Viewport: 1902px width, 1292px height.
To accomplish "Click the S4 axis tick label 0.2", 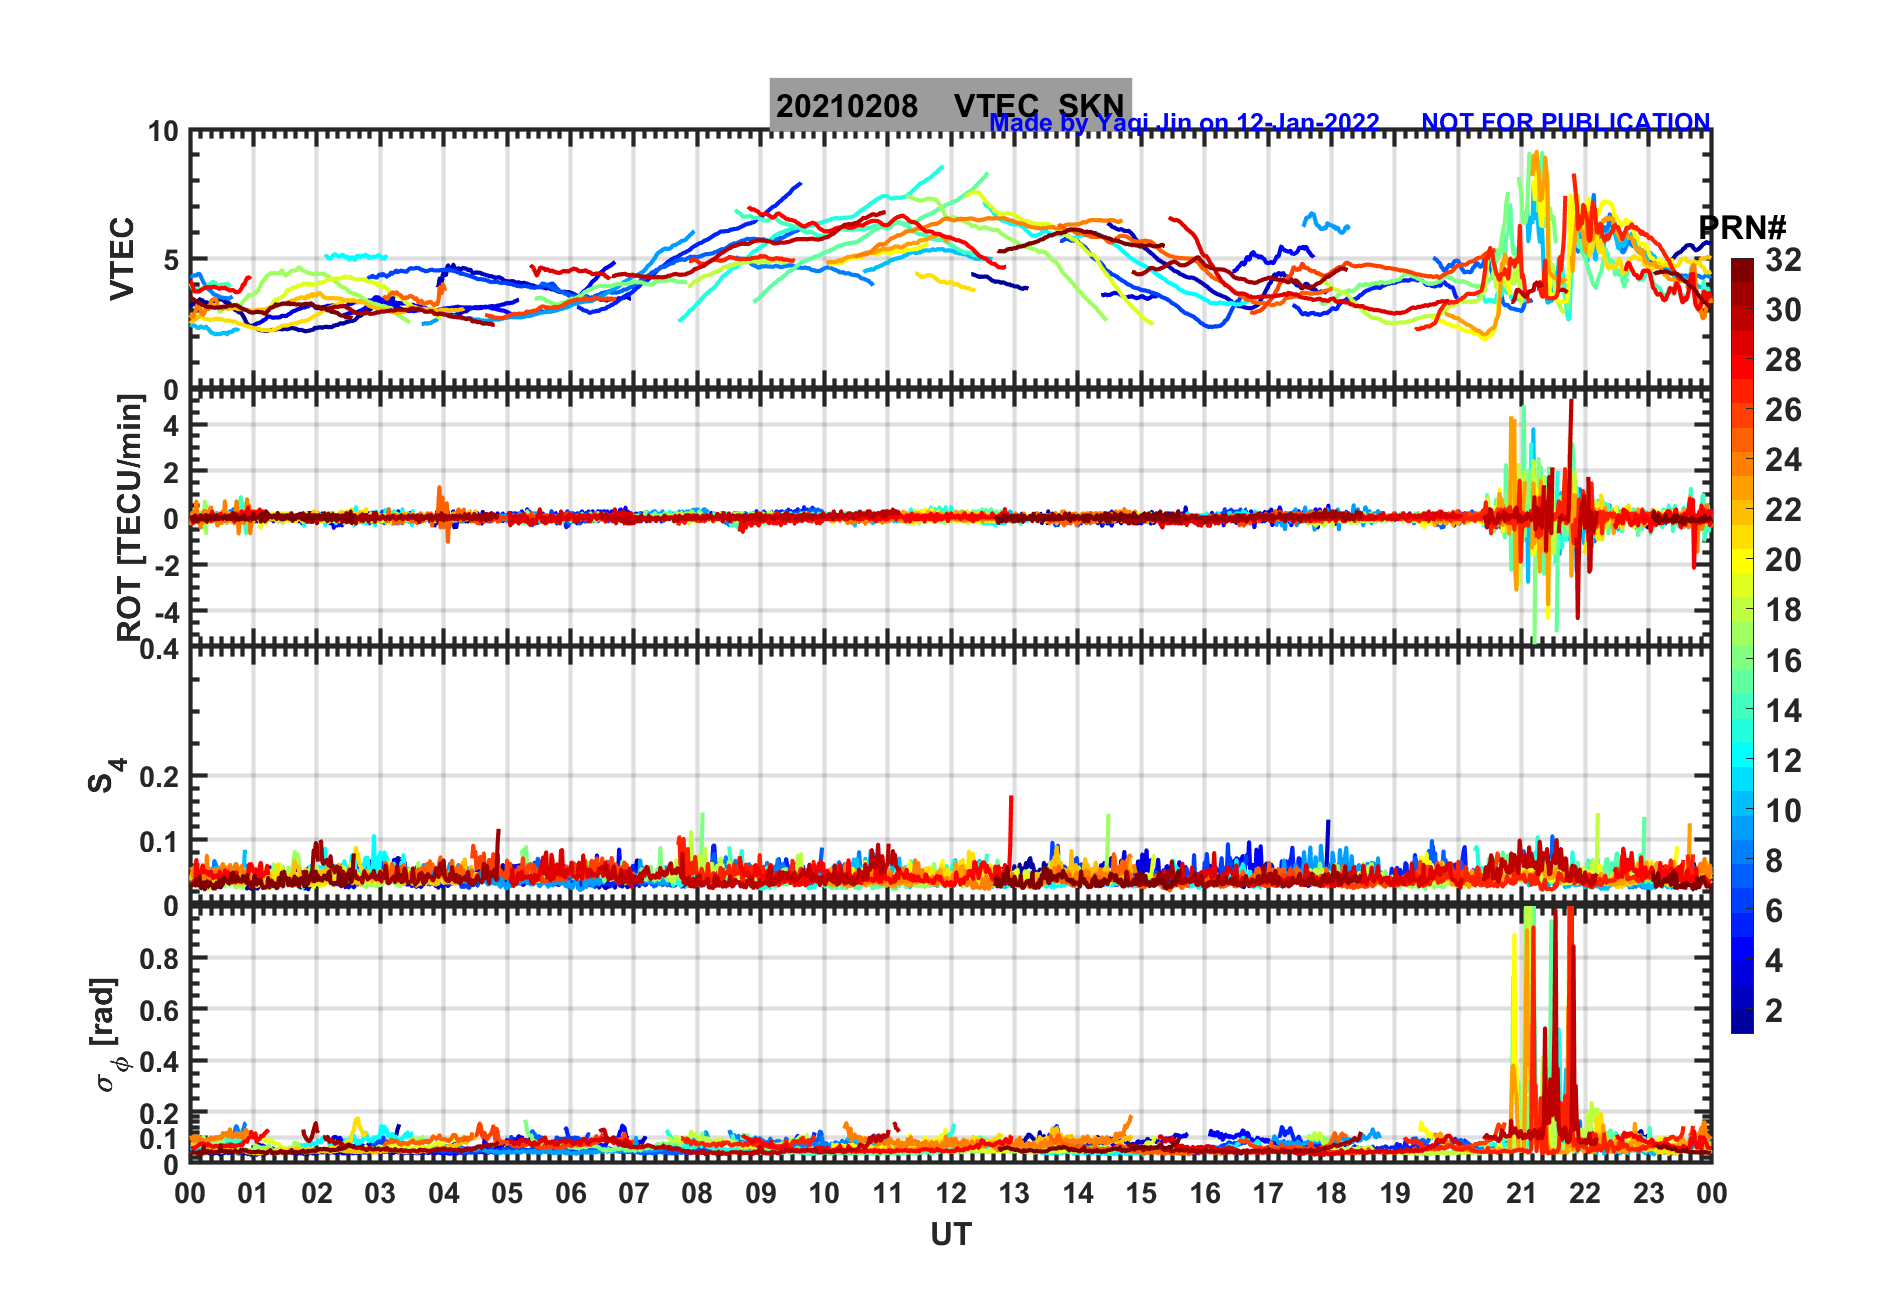I will [159, 776].
